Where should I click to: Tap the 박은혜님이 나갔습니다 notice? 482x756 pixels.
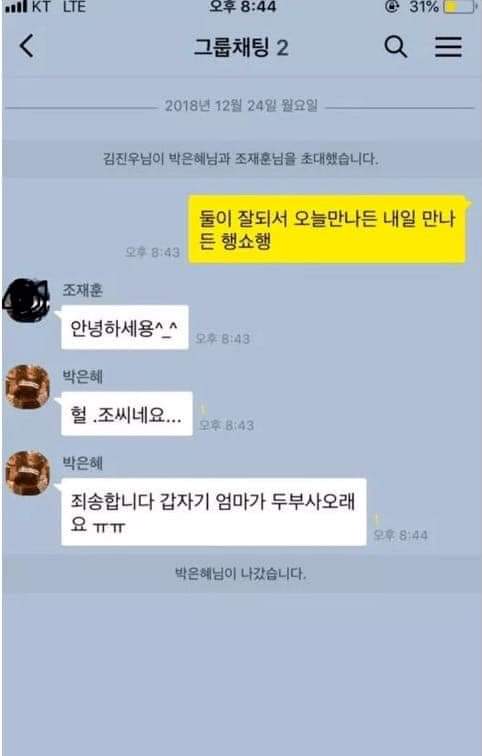coord(241,573)
